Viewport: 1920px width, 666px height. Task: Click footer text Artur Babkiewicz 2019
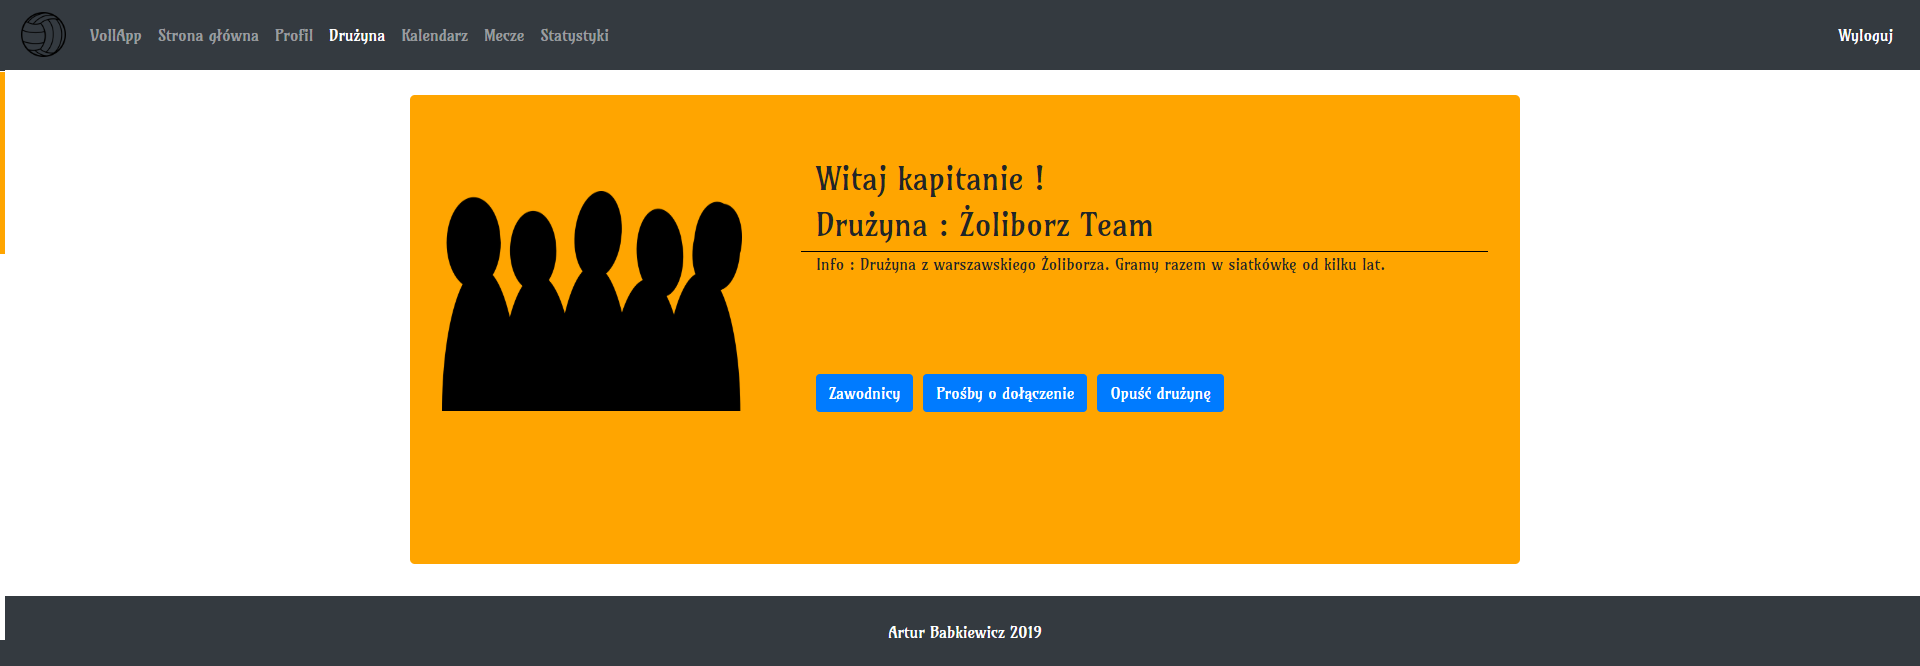pyautogui.click(x=965, y=632)
